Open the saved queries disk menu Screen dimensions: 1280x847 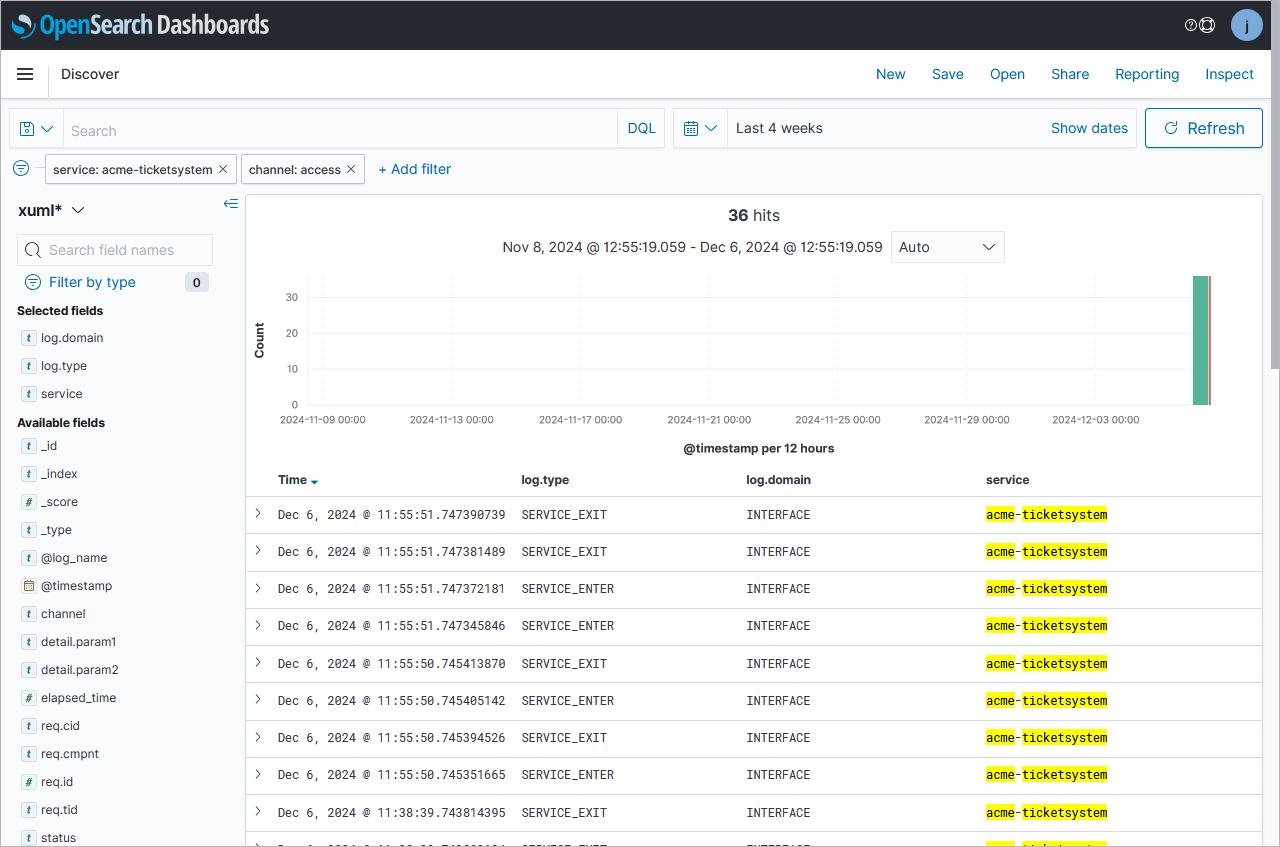click(x=36, y=129)
